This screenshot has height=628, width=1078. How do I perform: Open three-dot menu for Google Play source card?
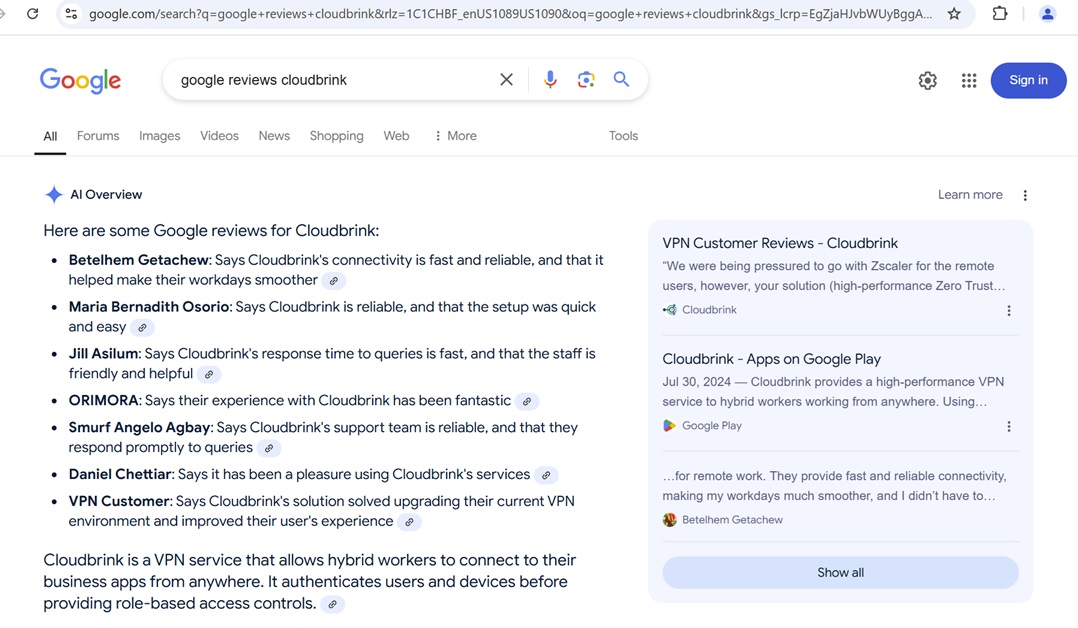click(x=1009, y=426)
